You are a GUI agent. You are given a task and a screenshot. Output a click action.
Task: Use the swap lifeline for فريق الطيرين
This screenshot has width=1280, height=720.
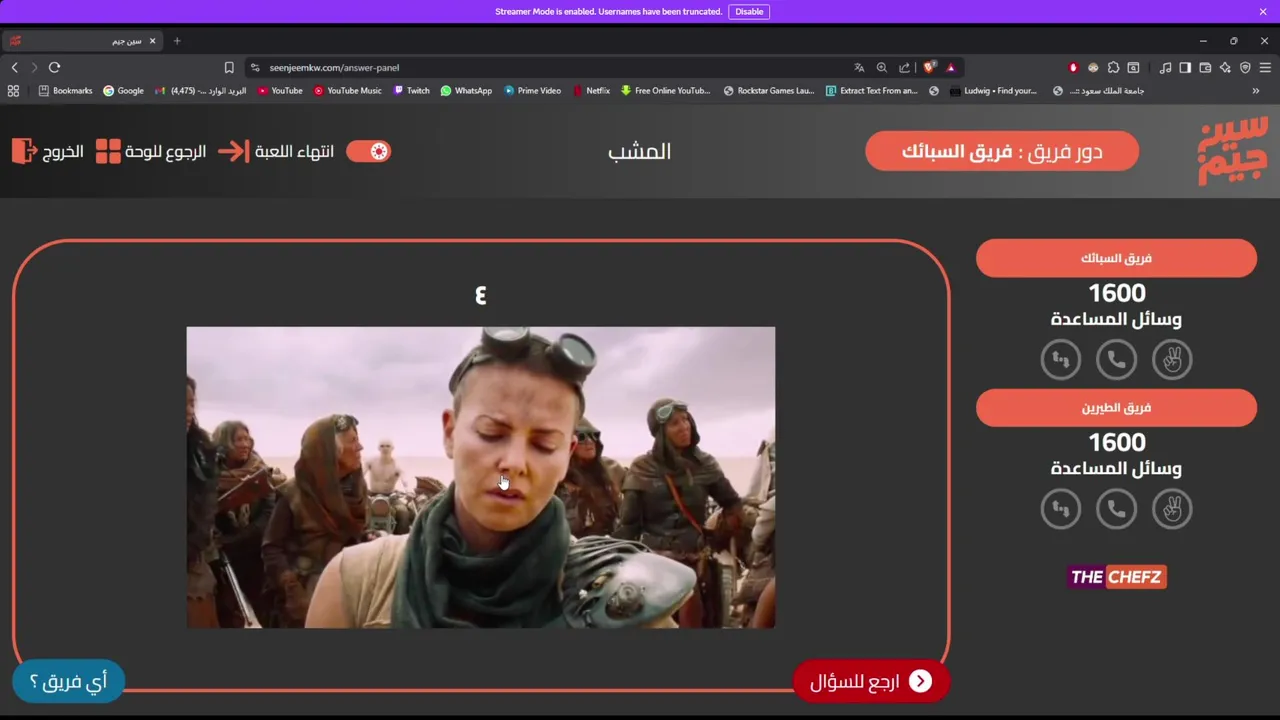[x=1061, y=509]
